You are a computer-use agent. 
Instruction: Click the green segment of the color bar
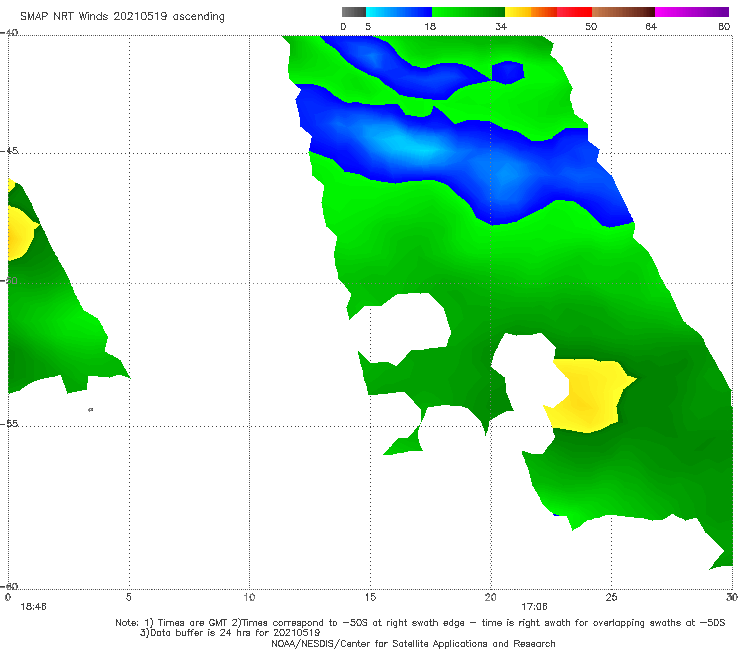pyautogui.click(x=468, y=12)
